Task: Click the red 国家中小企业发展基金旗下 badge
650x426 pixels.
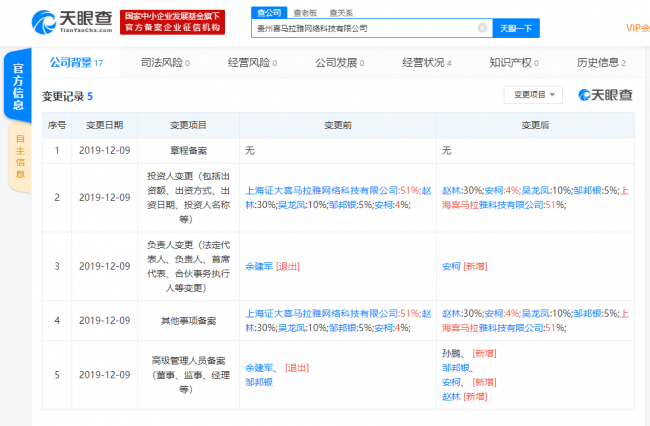Action: (x=172, y=22)
